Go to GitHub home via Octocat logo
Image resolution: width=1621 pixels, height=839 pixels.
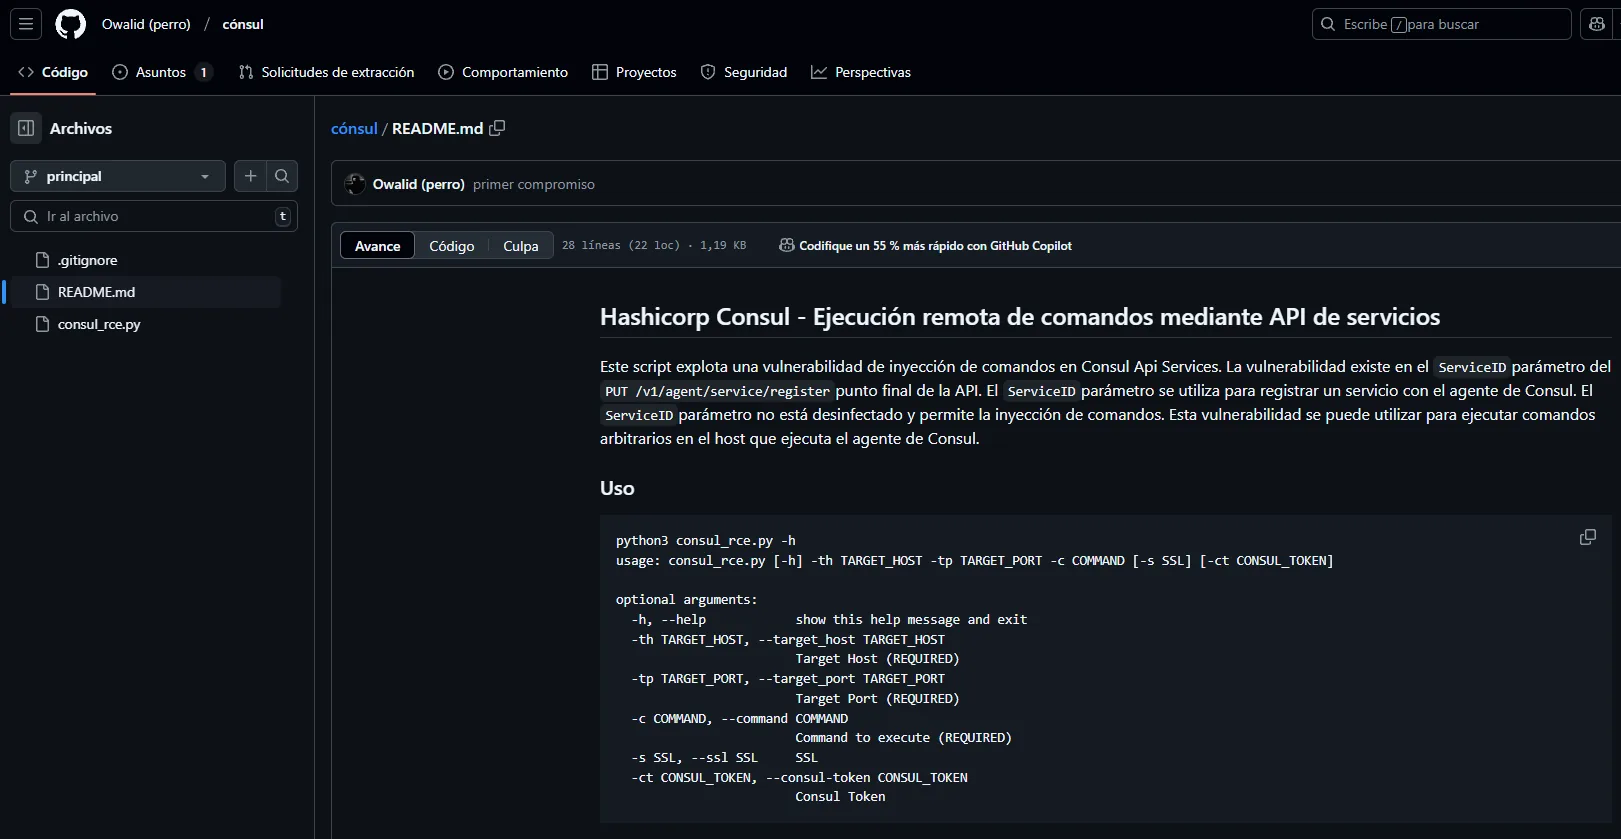click(70, 24)
